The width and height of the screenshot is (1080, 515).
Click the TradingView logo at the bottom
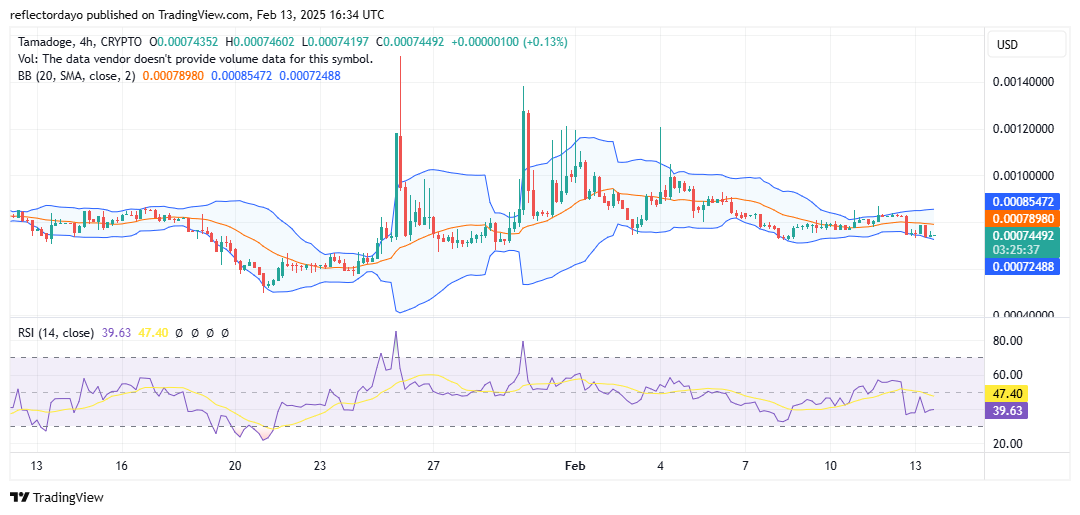pyautogui.click(x=56, y=497)
